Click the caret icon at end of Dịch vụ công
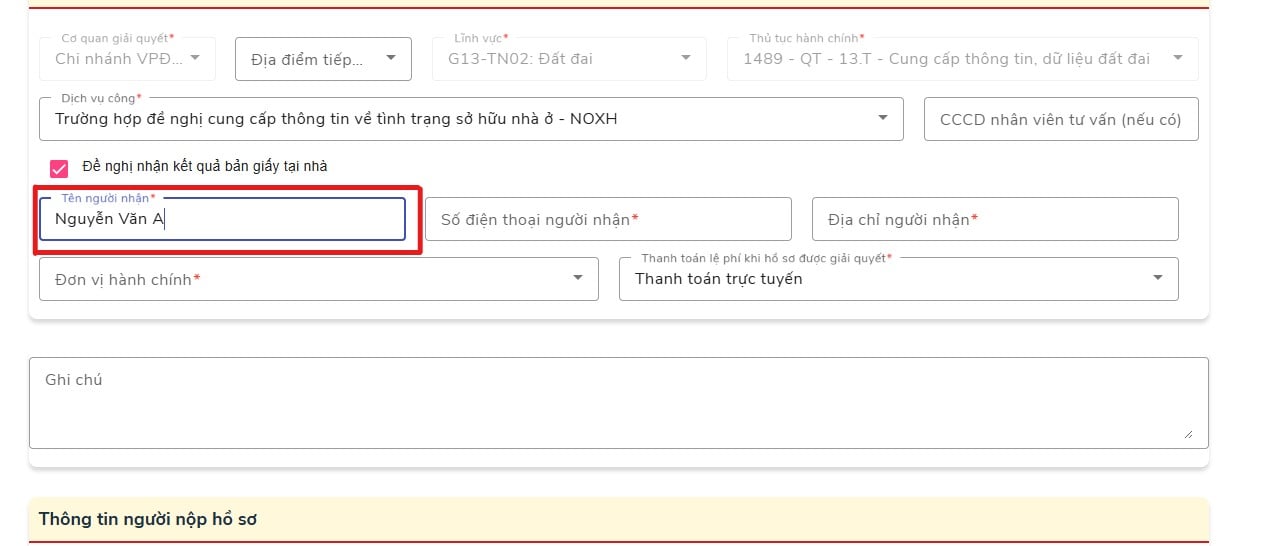This screenshot has height=546, width=1279. click(x=883, y=118)
